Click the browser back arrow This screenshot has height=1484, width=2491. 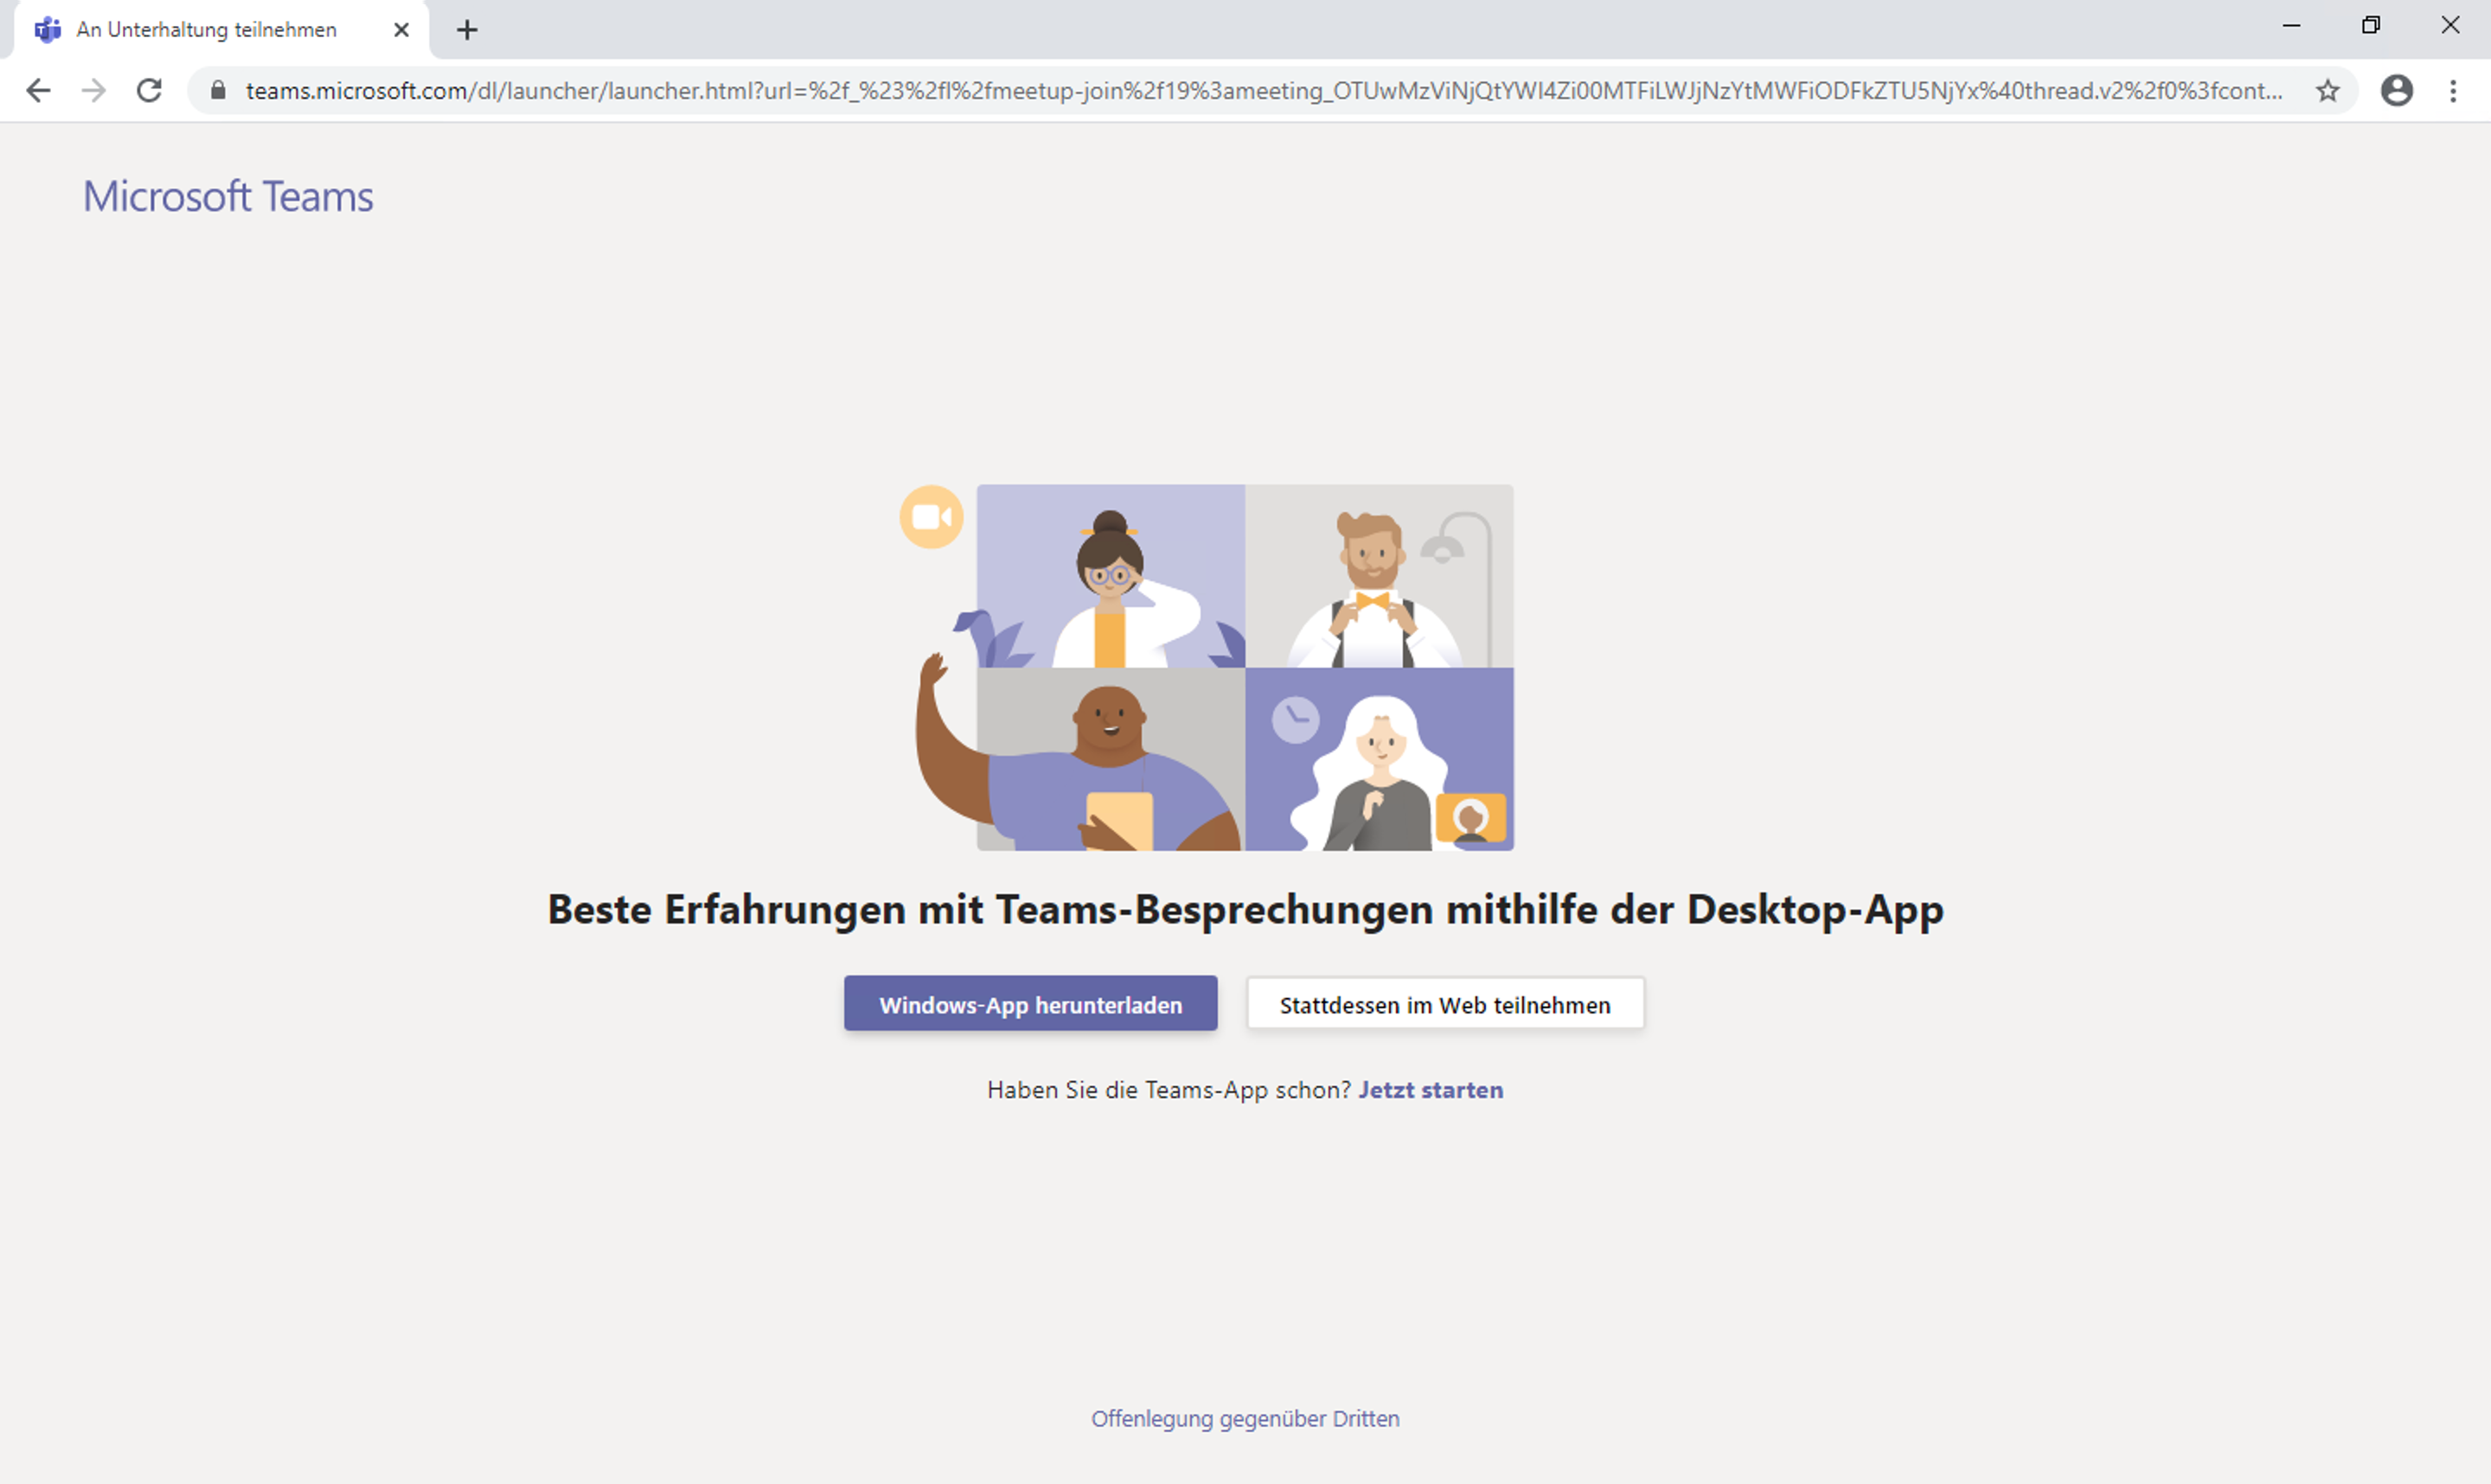pyautogui.click(x=38, y=91)
